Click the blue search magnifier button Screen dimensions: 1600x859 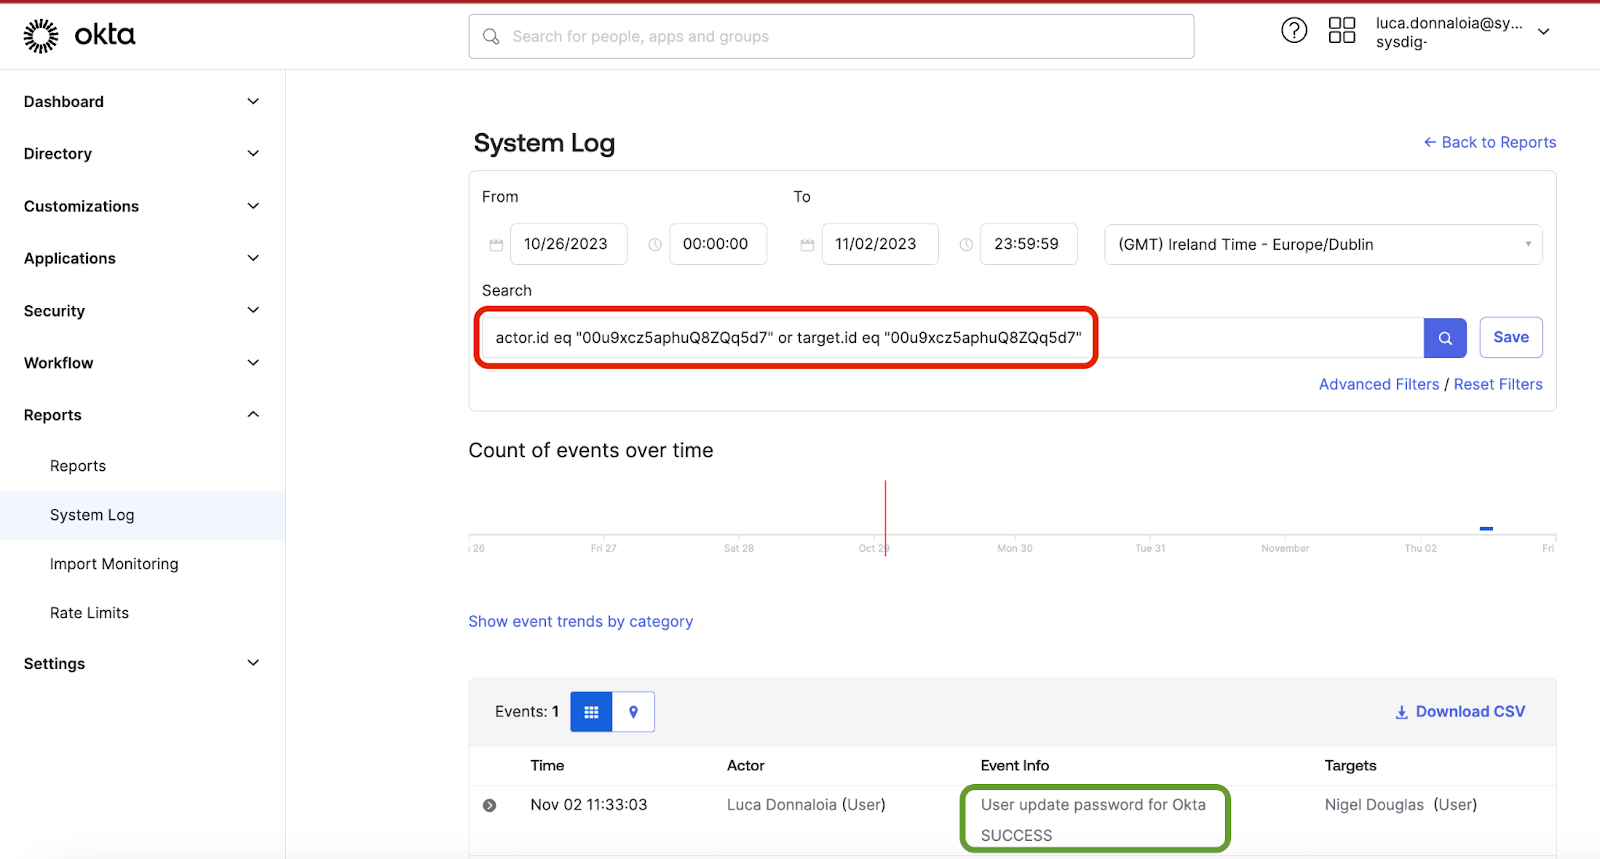(x=1444, y=338)
